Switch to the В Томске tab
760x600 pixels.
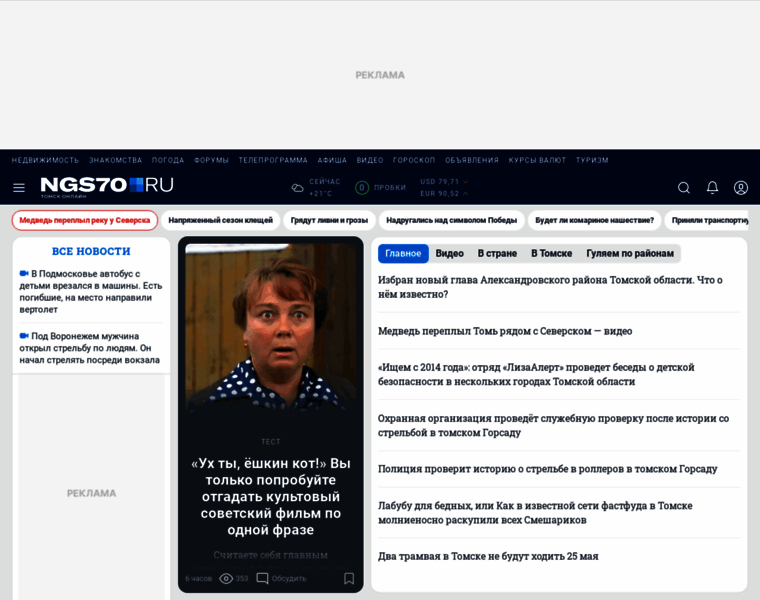click(x=552, y=253)
